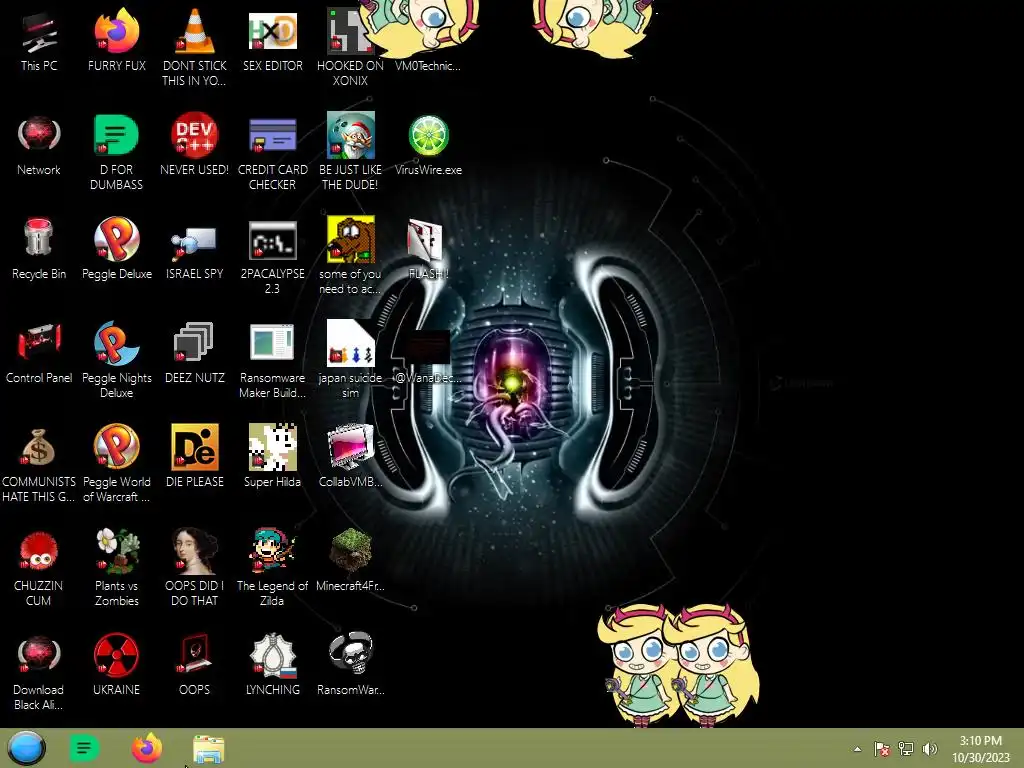
Task: Select the LYNCHING desktop shortcut
Action: (272, 654)
